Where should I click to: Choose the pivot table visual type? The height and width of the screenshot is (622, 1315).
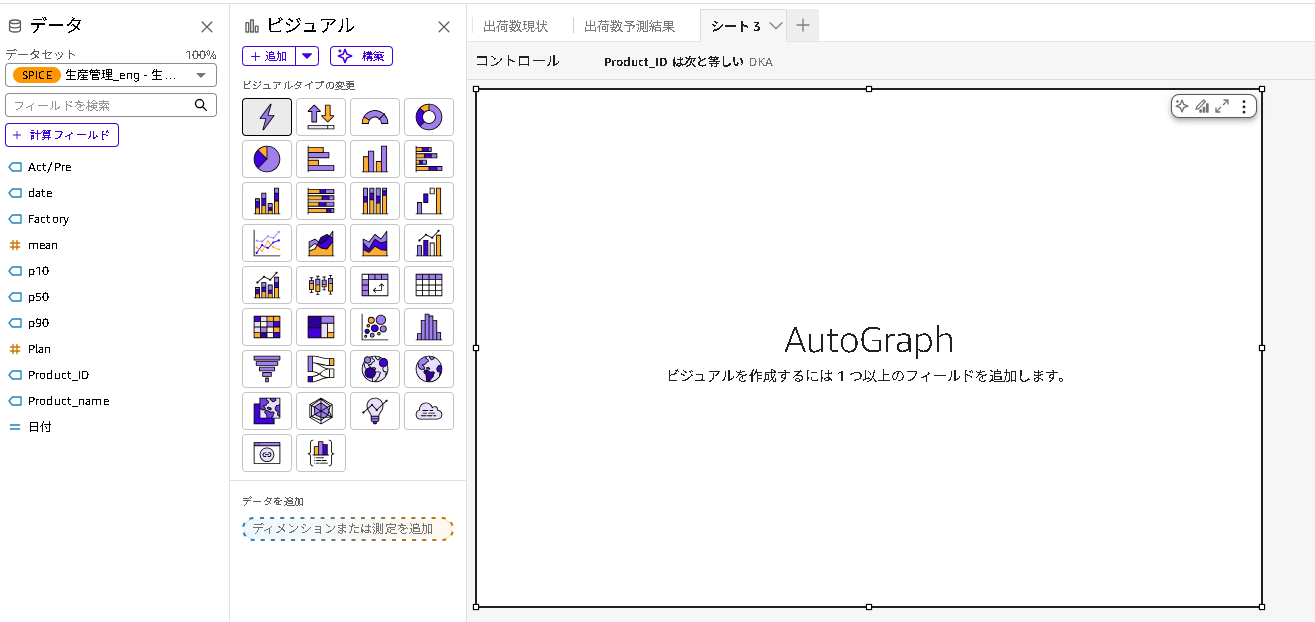(x=375, y=285)
